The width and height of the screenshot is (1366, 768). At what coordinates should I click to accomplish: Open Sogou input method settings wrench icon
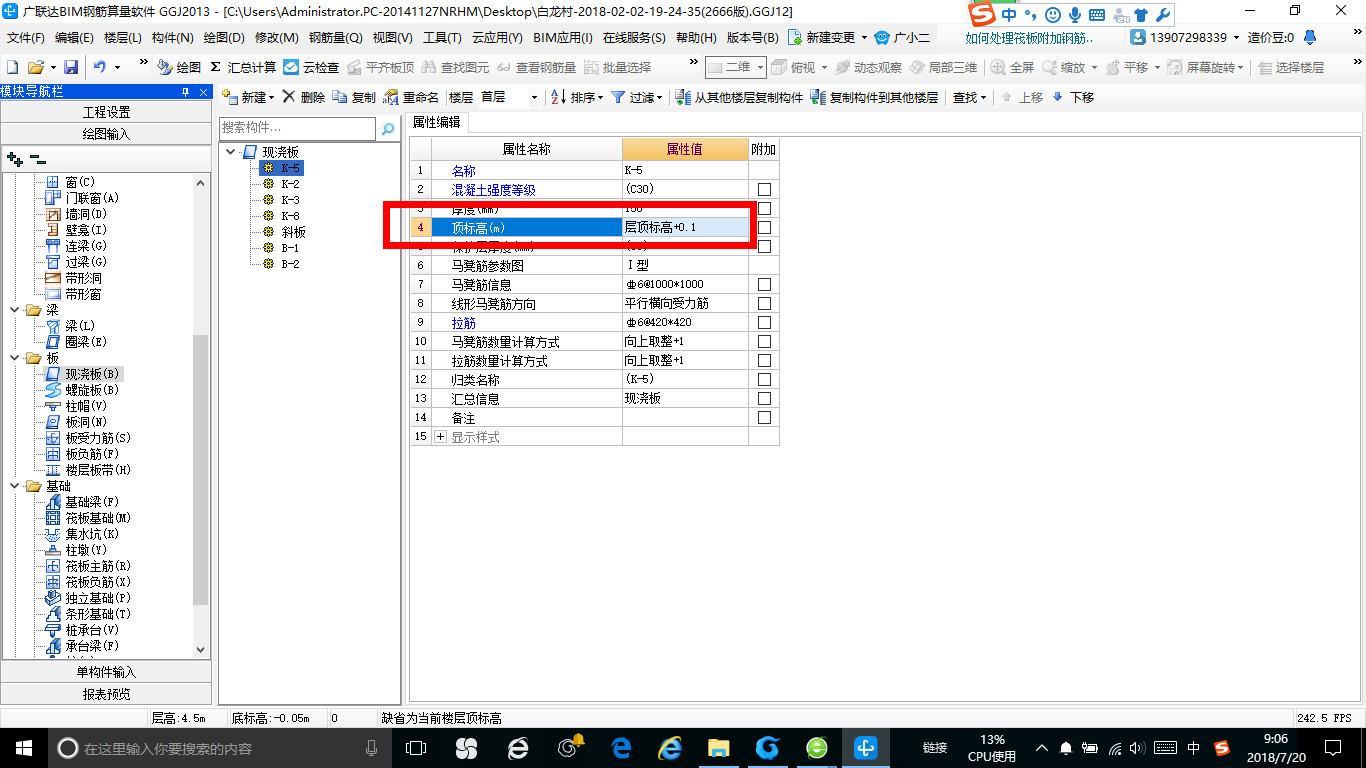click(x=1161, y=15)
